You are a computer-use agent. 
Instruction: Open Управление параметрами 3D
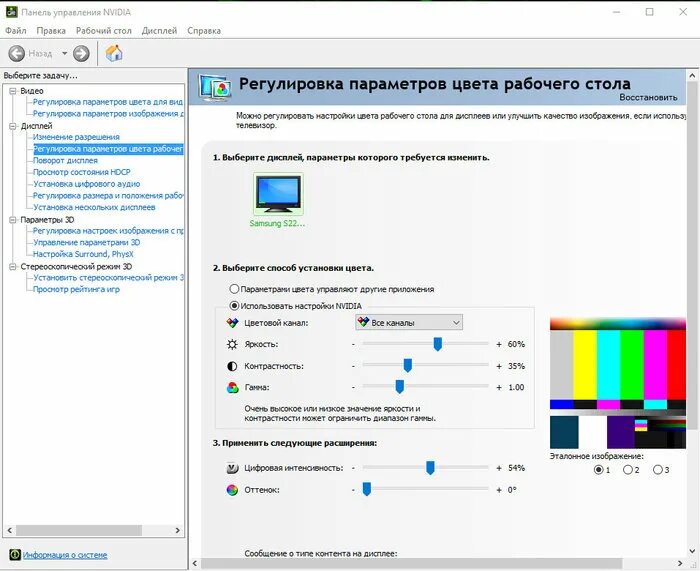click(87, 242)
